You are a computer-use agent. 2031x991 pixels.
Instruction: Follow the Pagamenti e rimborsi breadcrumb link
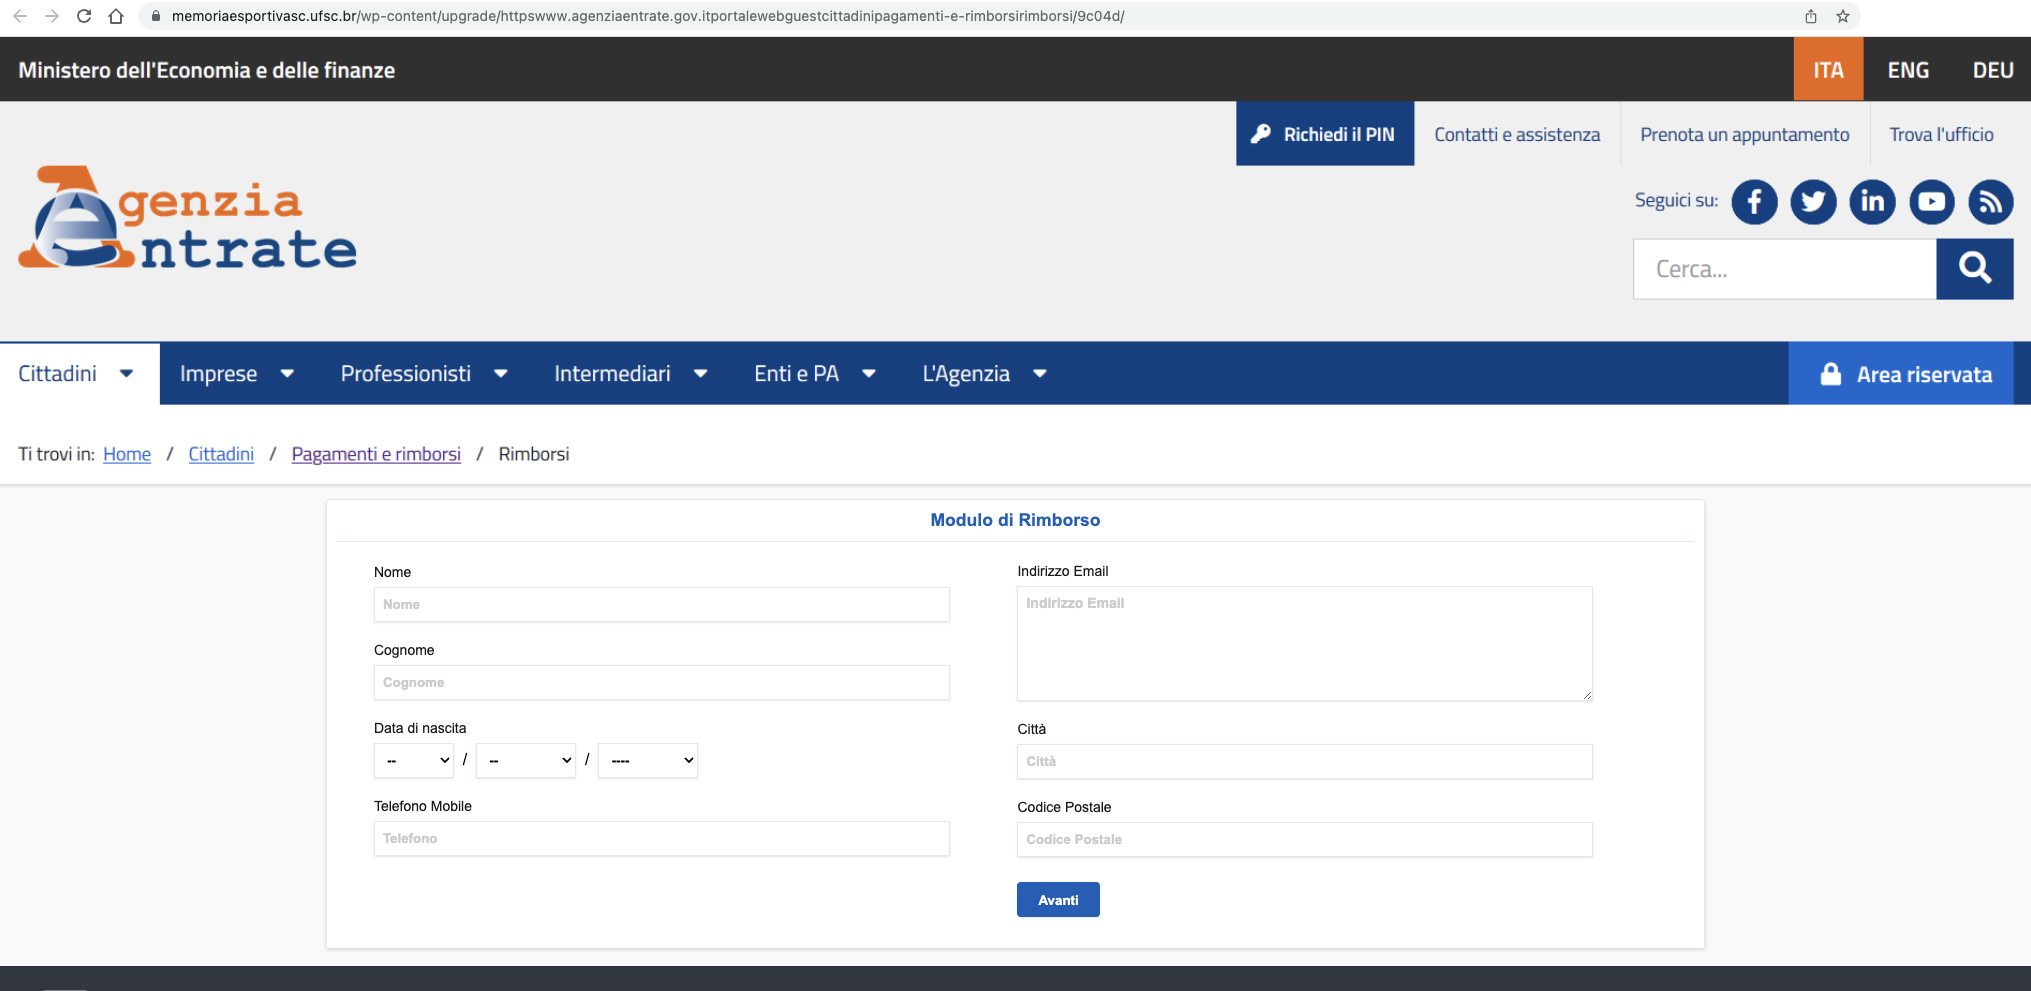(x=376, y=454)
